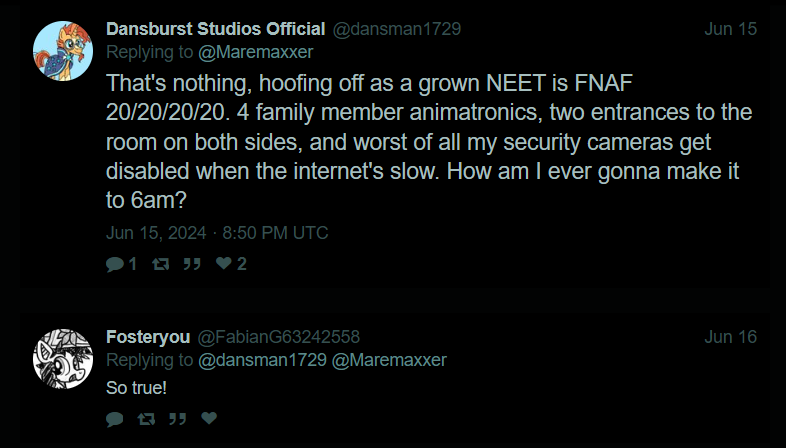This screenshot has height=448, width=786.
Task: Click the full timestamp Jun 15, 2024 8:50 PM UTC
Action: click(x=217, y=233)
